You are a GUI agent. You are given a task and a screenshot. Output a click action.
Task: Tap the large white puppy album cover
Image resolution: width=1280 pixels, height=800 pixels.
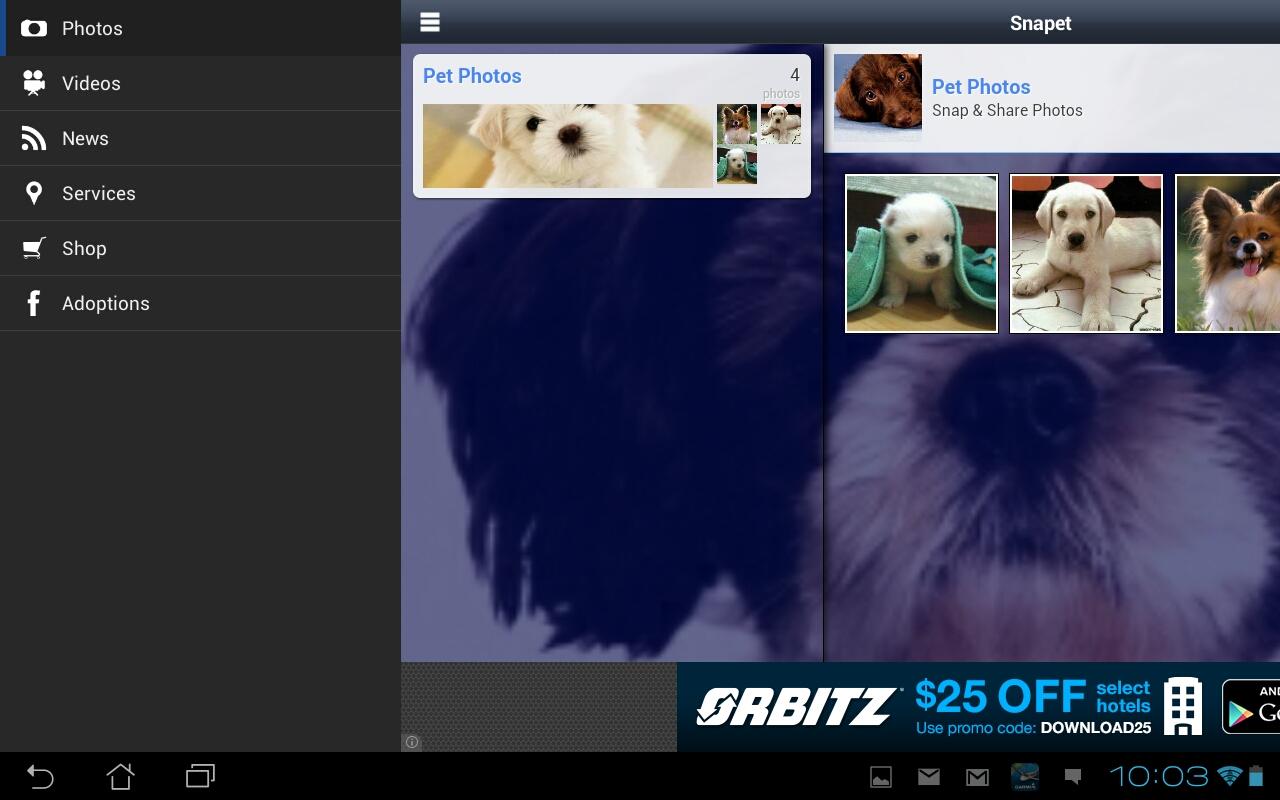tap(568, 146)
